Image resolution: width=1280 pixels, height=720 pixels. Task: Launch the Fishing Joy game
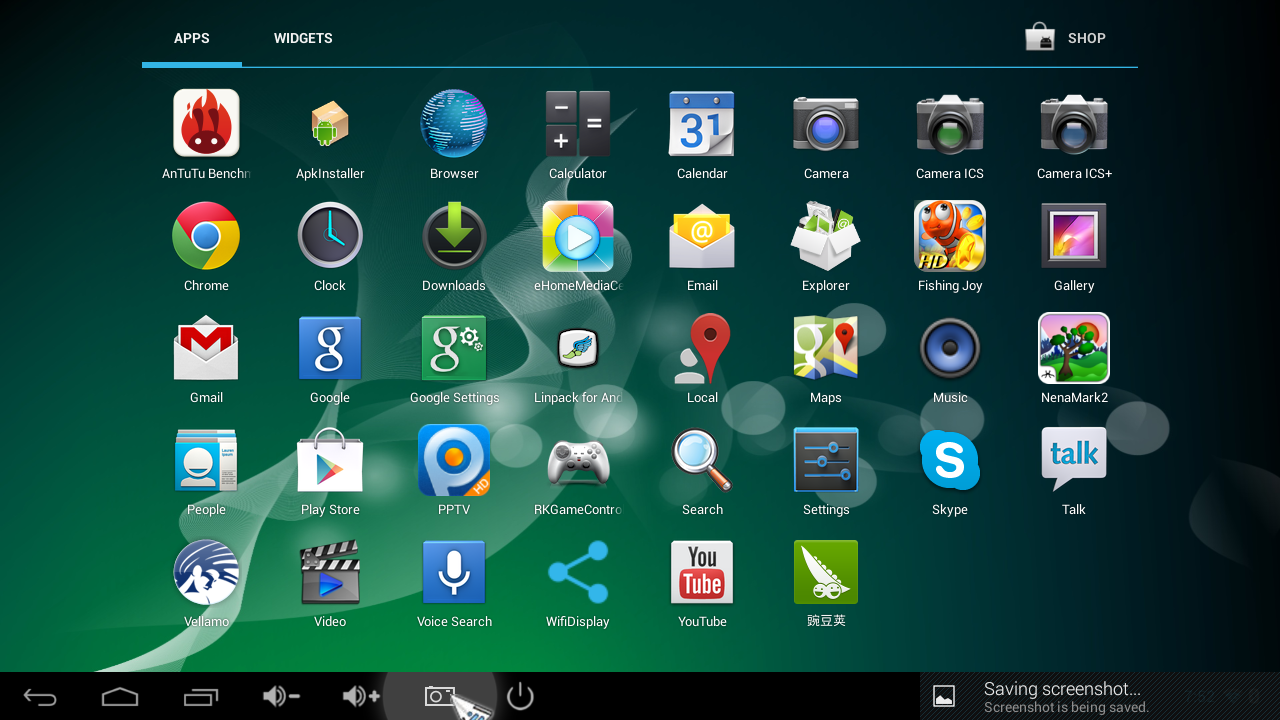[950, 236]
